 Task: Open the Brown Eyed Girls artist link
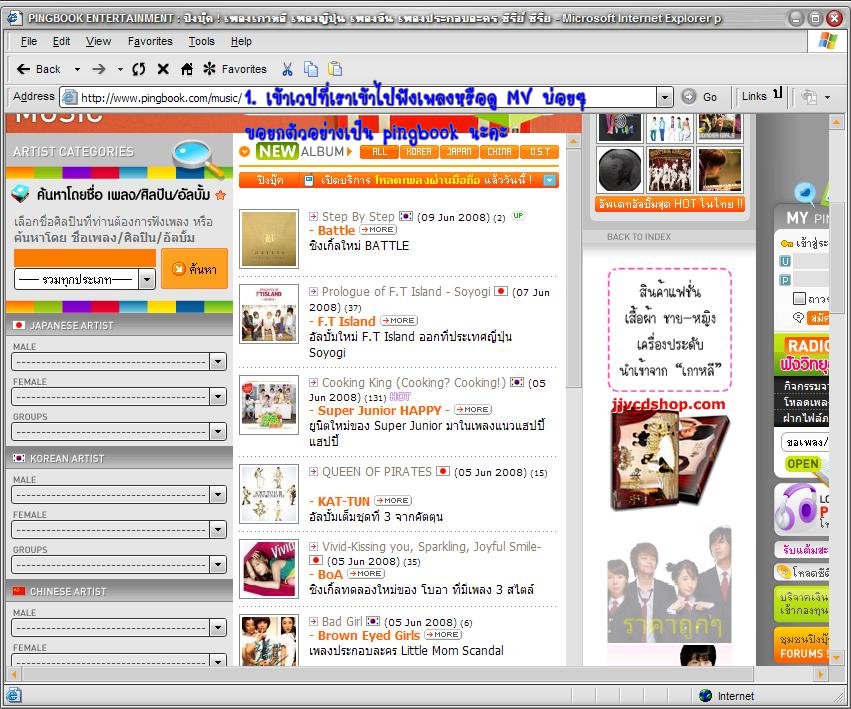point(369,635)
